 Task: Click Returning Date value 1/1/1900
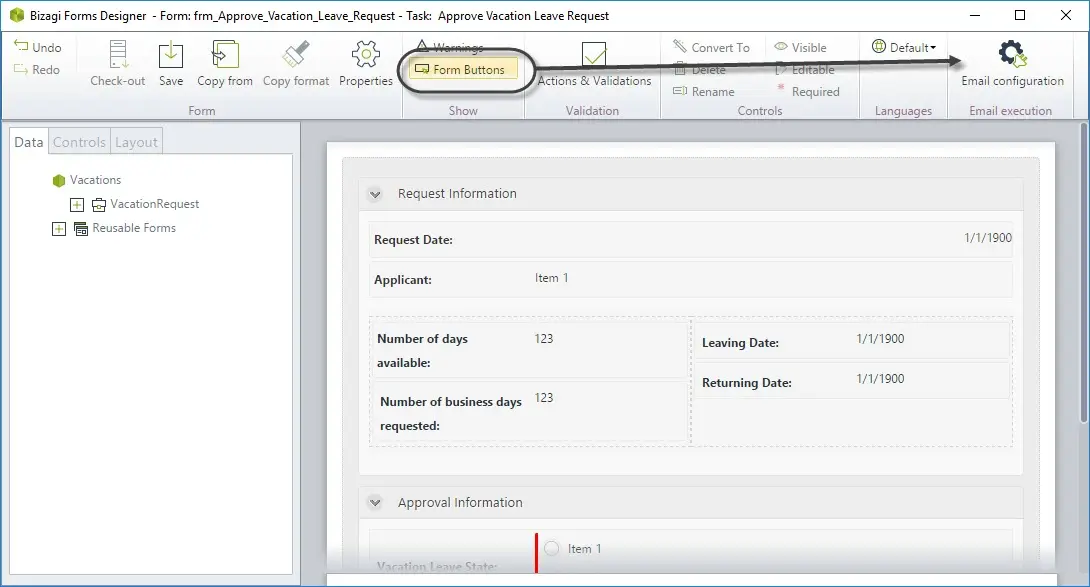coord(880,378)
